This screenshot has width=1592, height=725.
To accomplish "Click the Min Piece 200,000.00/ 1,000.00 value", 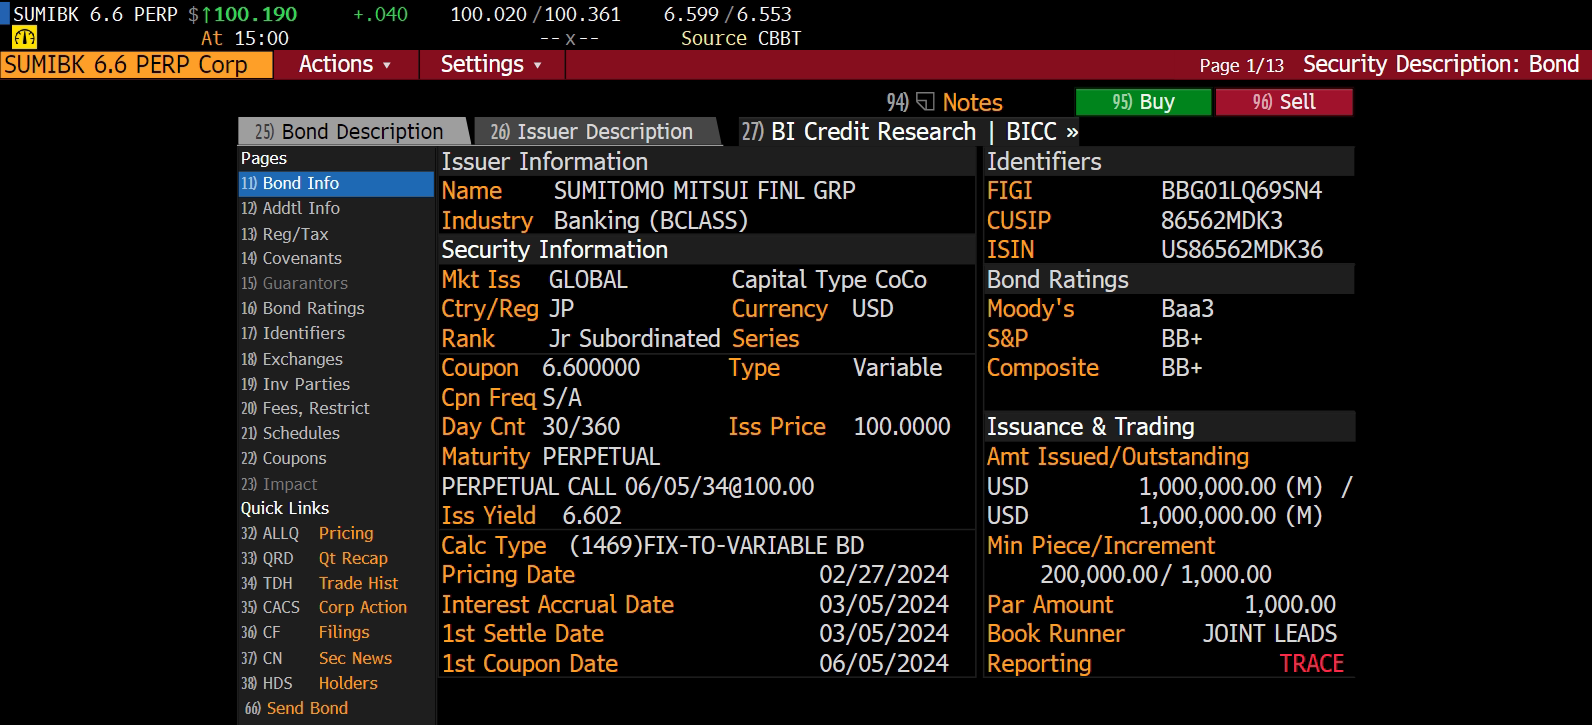I will pyautogui.click(x=1156, y=575).
